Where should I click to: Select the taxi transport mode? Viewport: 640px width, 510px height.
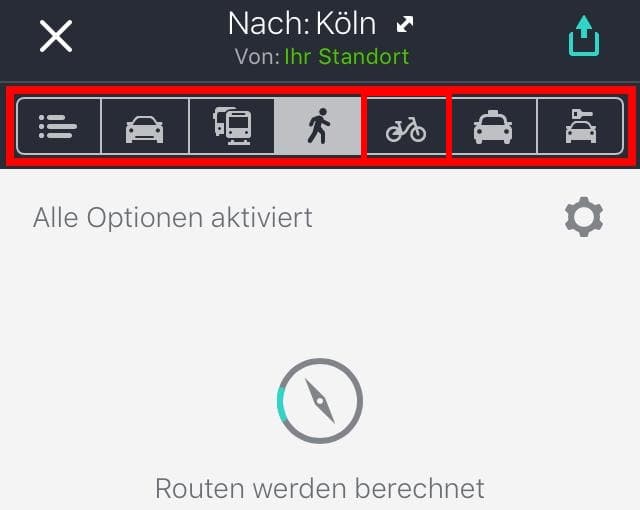tap(493, 126)
